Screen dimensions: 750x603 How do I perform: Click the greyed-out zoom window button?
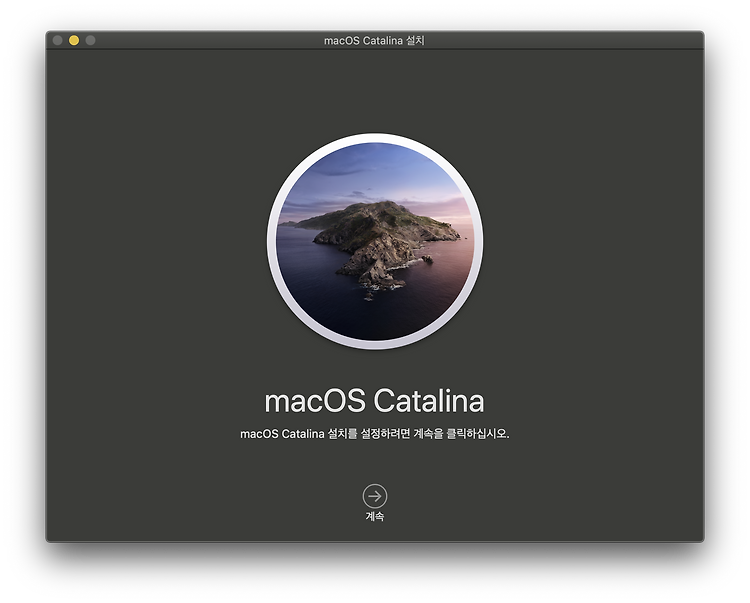click(90, 40)
